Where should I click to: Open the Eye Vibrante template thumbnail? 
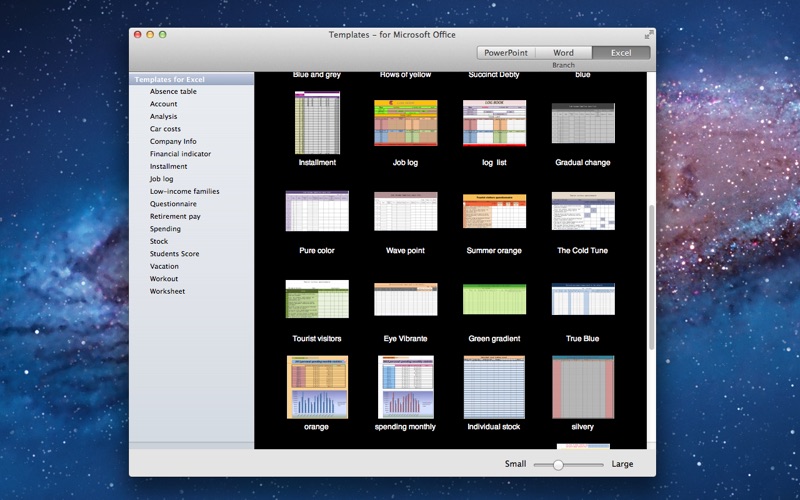coord(406,299)
